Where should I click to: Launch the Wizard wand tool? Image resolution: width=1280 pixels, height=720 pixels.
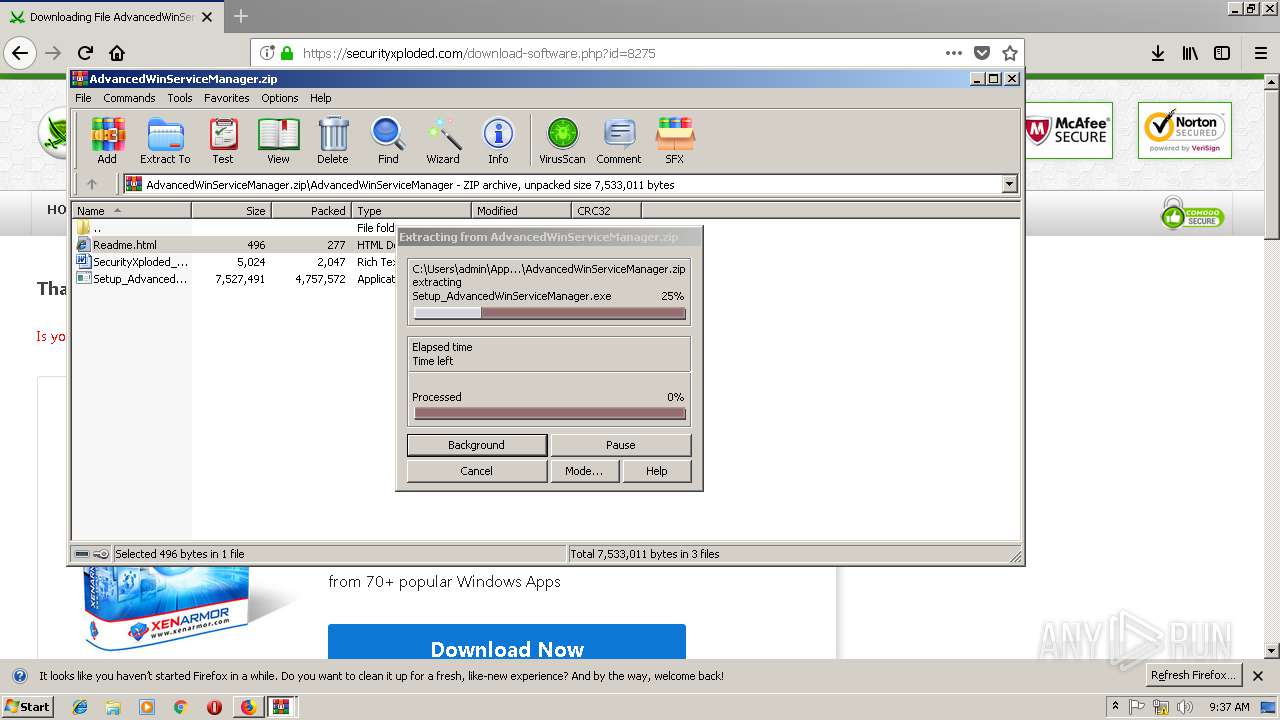[x=443, y=141]
